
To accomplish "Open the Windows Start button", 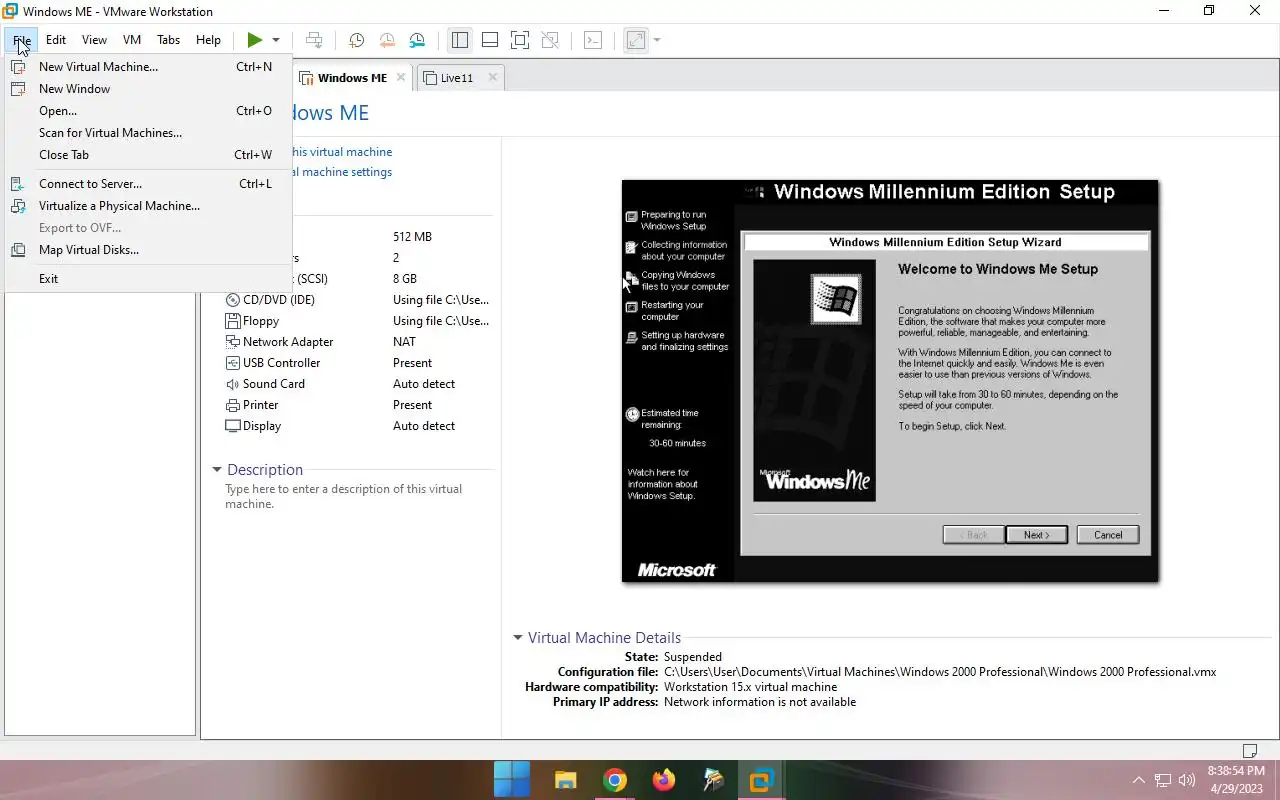I will pos(512,780).
